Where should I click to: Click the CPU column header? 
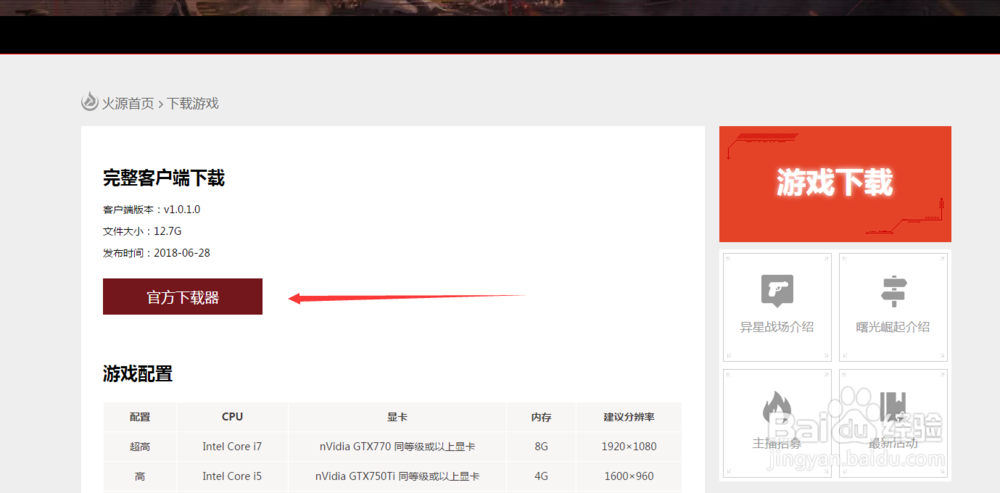(232, 417)
